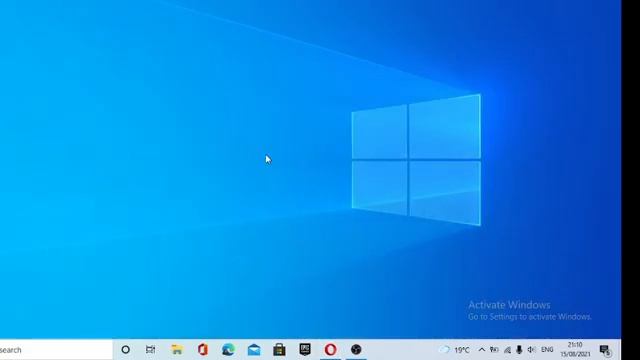Click the battery status tray icon
The width and height of the screenshot is (640, 360).
[494, 350]
